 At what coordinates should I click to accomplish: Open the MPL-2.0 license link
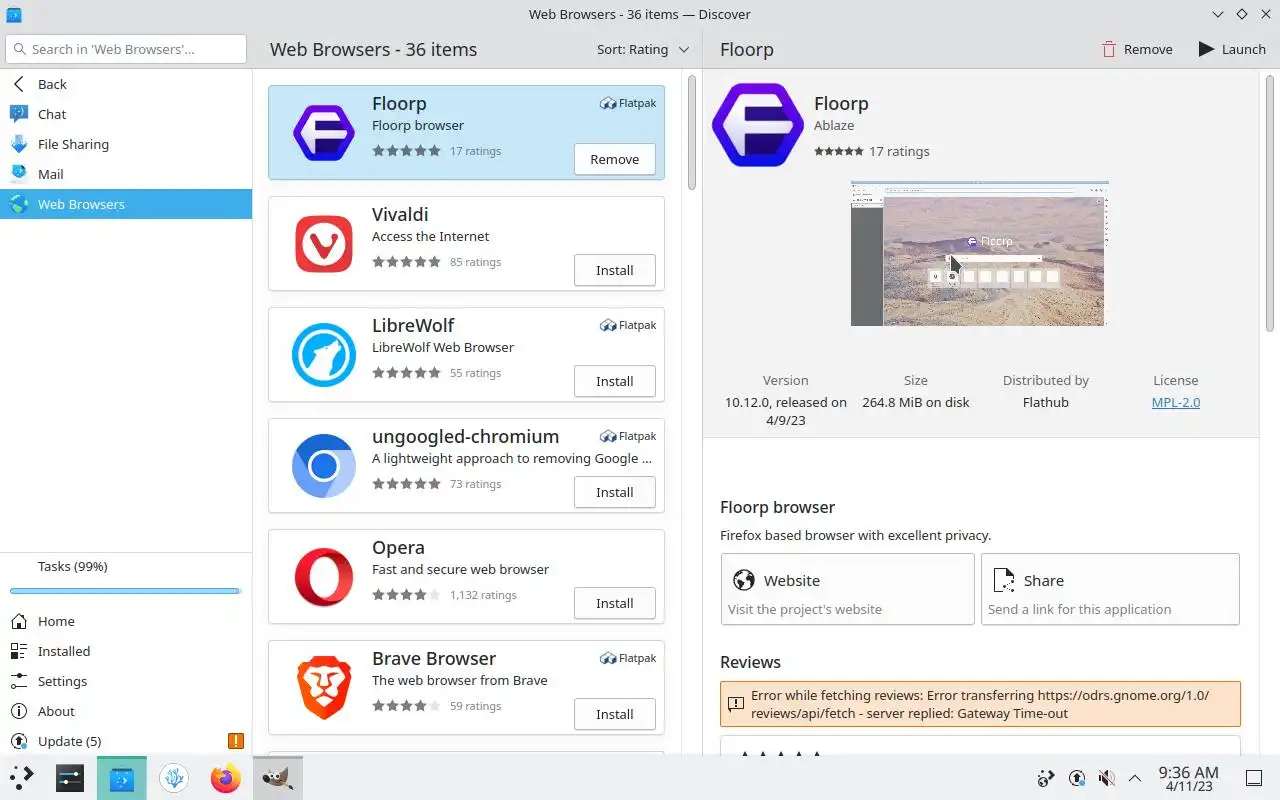tap(1175, 402)
